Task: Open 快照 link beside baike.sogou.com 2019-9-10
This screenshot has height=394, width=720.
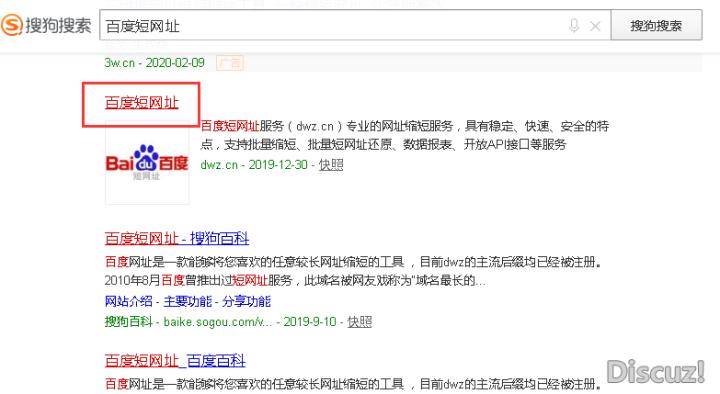Action: [x=360, y=321]
